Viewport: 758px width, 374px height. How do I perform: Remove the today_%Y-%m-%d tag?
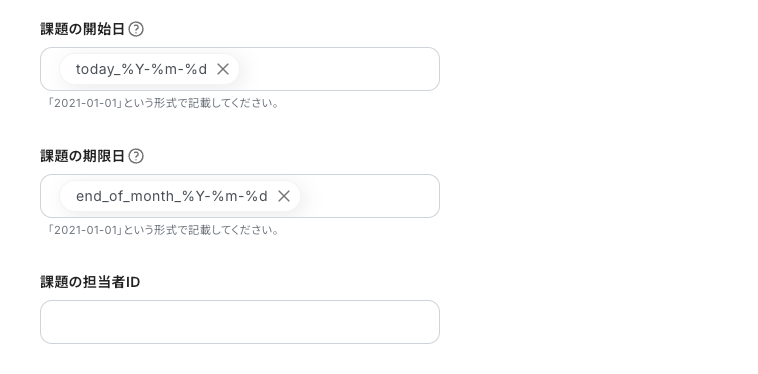point(223,69)
